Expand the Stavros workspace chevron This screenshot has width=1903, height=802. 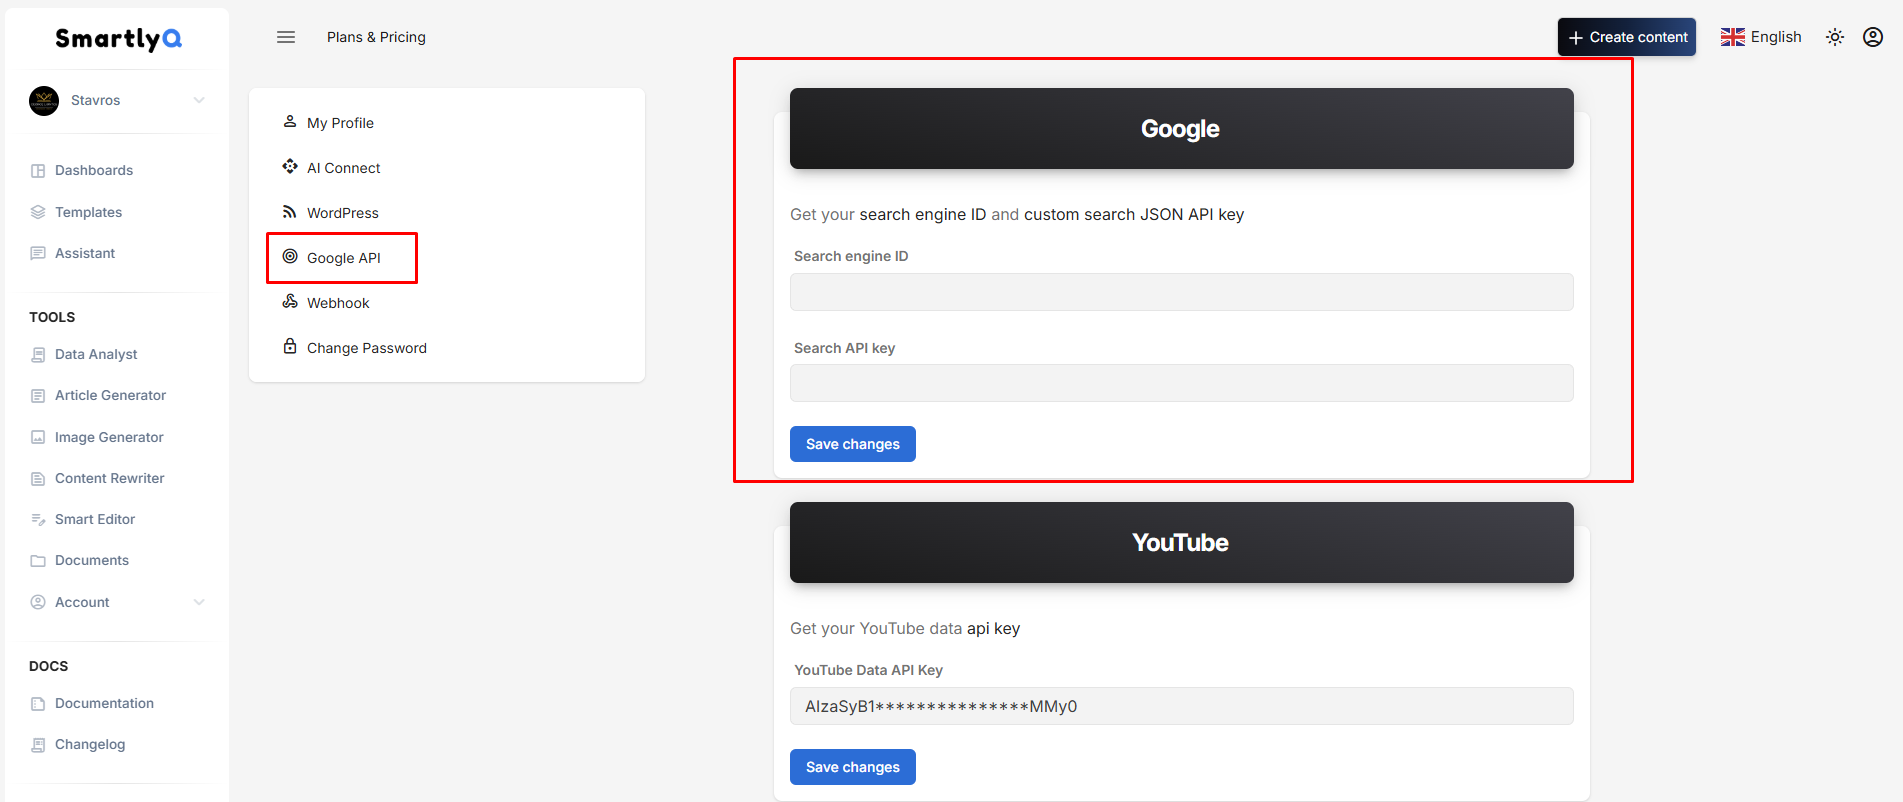point(199,100)
